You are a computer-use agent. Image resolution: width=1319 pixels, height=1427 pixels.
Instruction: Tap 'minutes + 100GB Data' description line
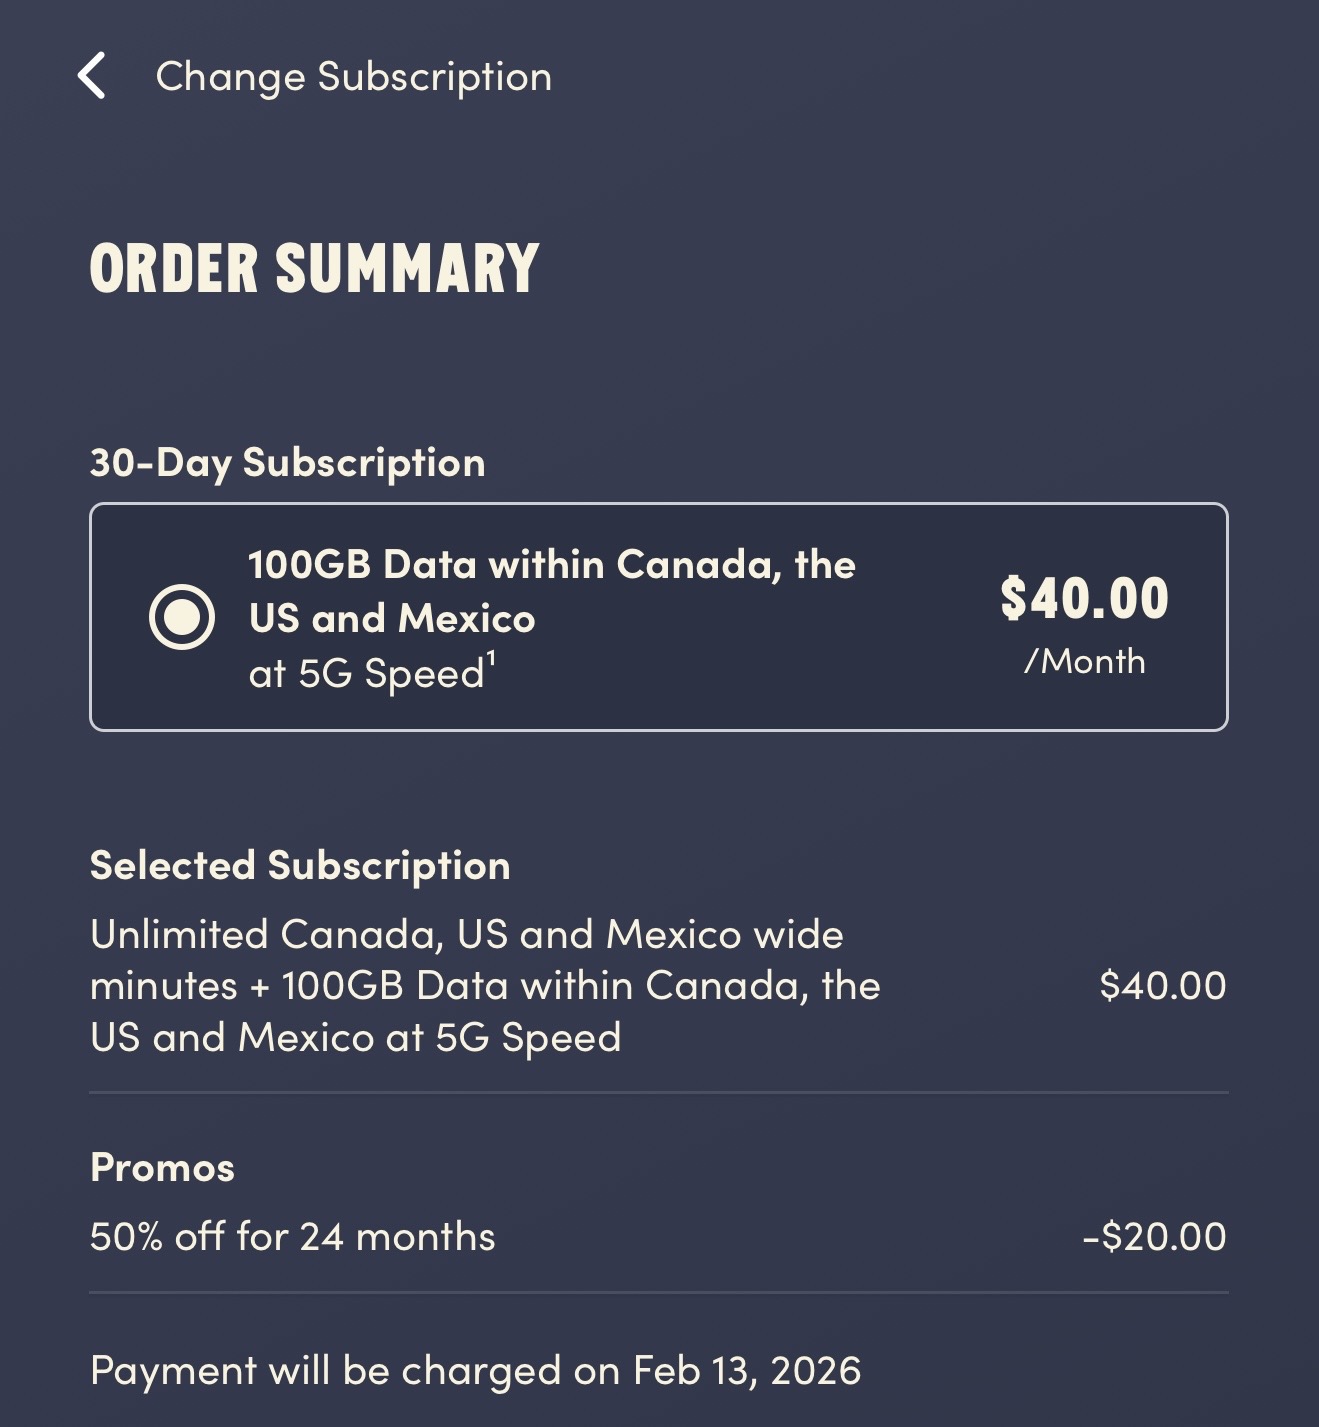click(x=485, y=986)
